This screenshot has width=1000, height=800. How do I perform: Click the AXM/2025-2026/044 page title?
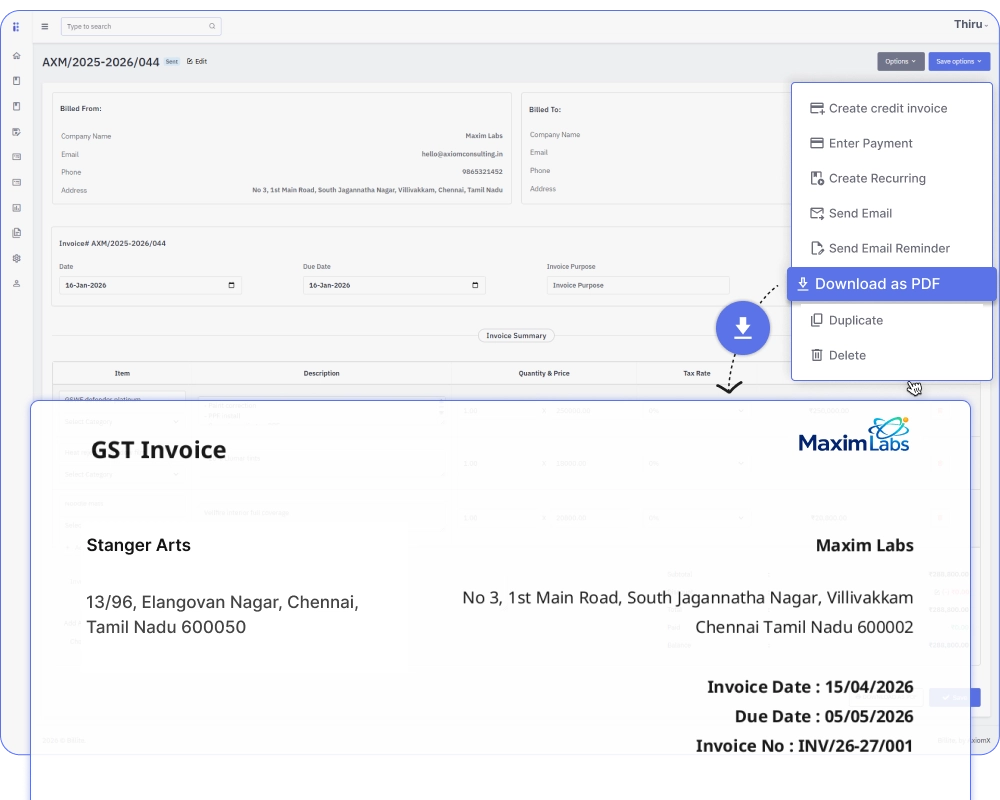[x=101, y=62]
